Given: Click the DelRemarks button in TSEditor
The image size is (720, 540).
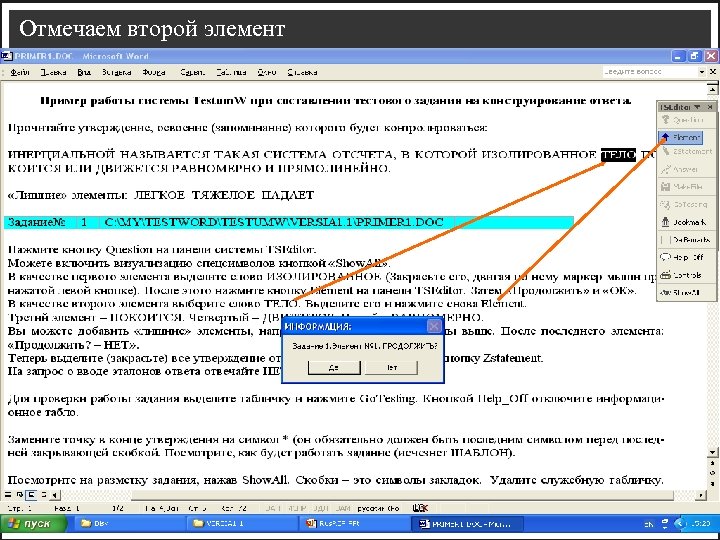Looking at the screenshot, I should pos(685,240).
